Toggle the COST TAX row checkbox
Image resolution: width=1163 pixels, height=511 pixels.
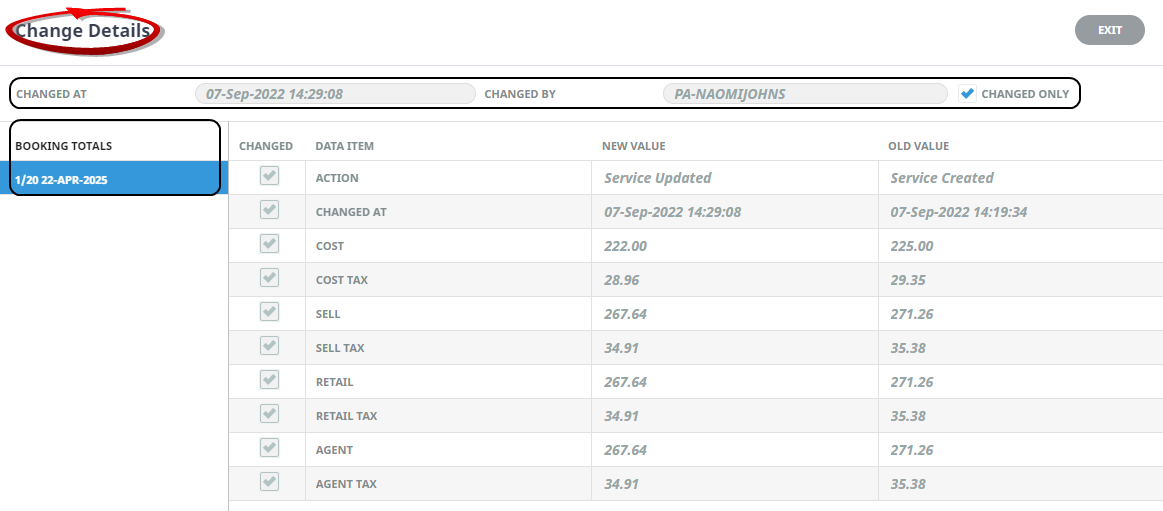pyautogui.click(x=269, y=279)
